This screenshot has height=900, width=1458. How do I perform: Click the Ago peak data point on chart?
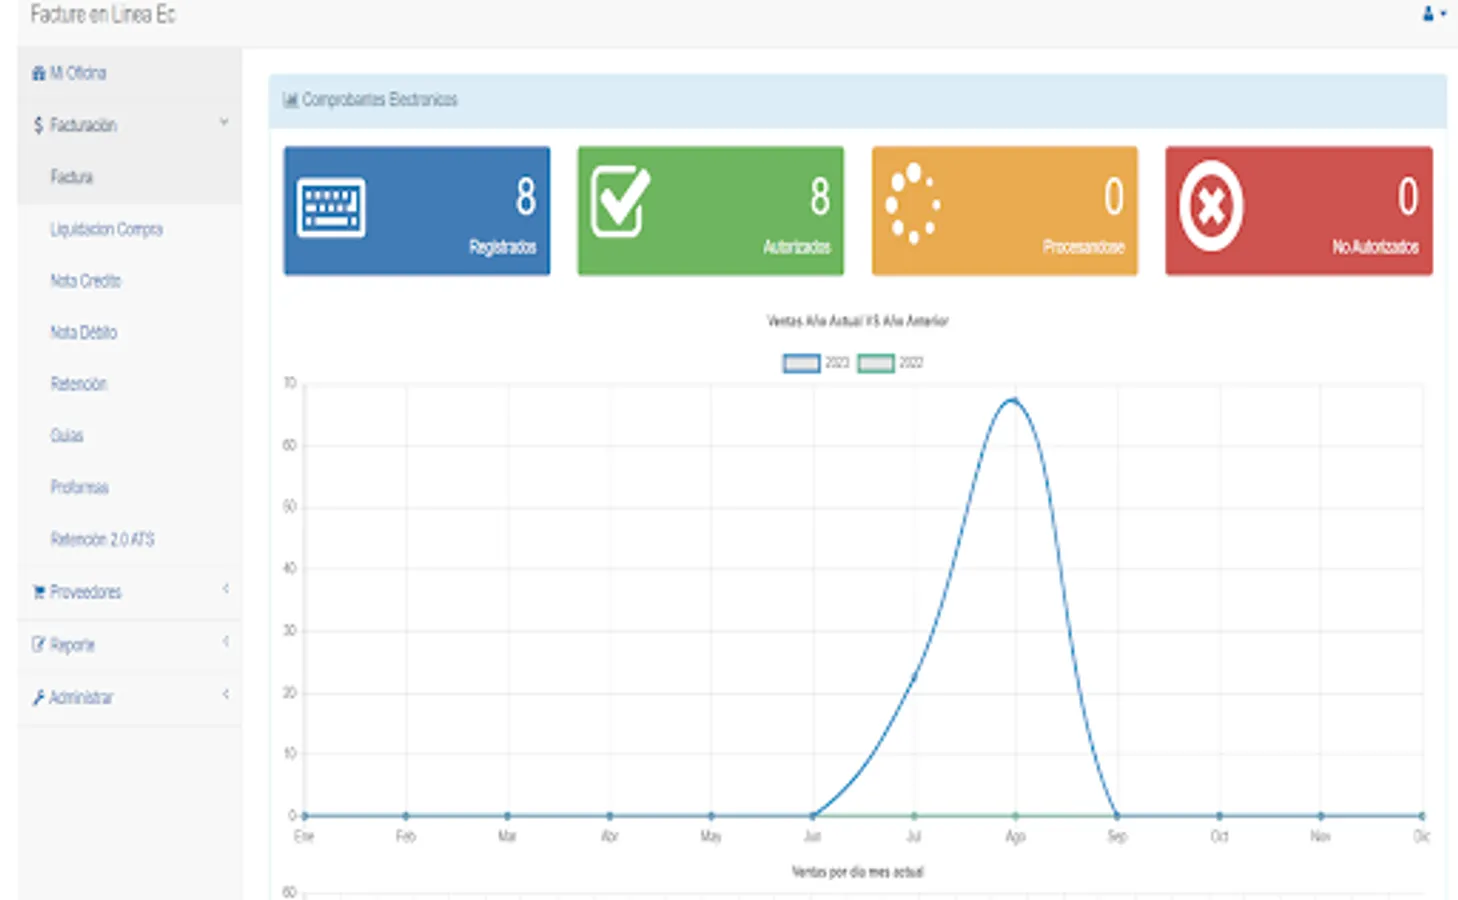click(1015, 400)
